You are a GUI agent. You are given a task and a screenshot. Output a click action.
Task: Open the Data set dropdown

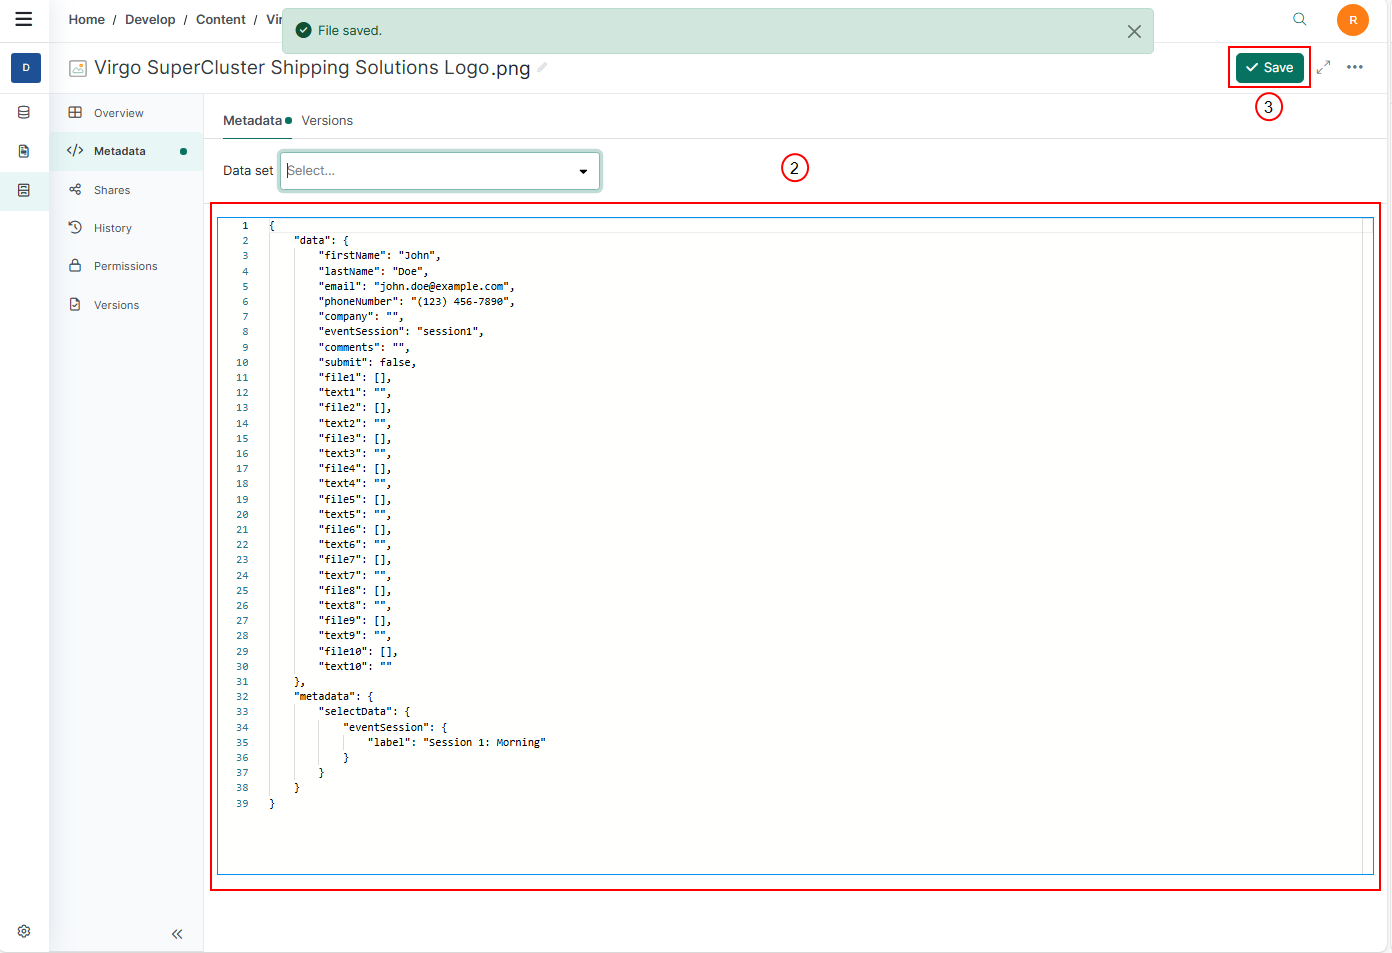tap(430, 171)
